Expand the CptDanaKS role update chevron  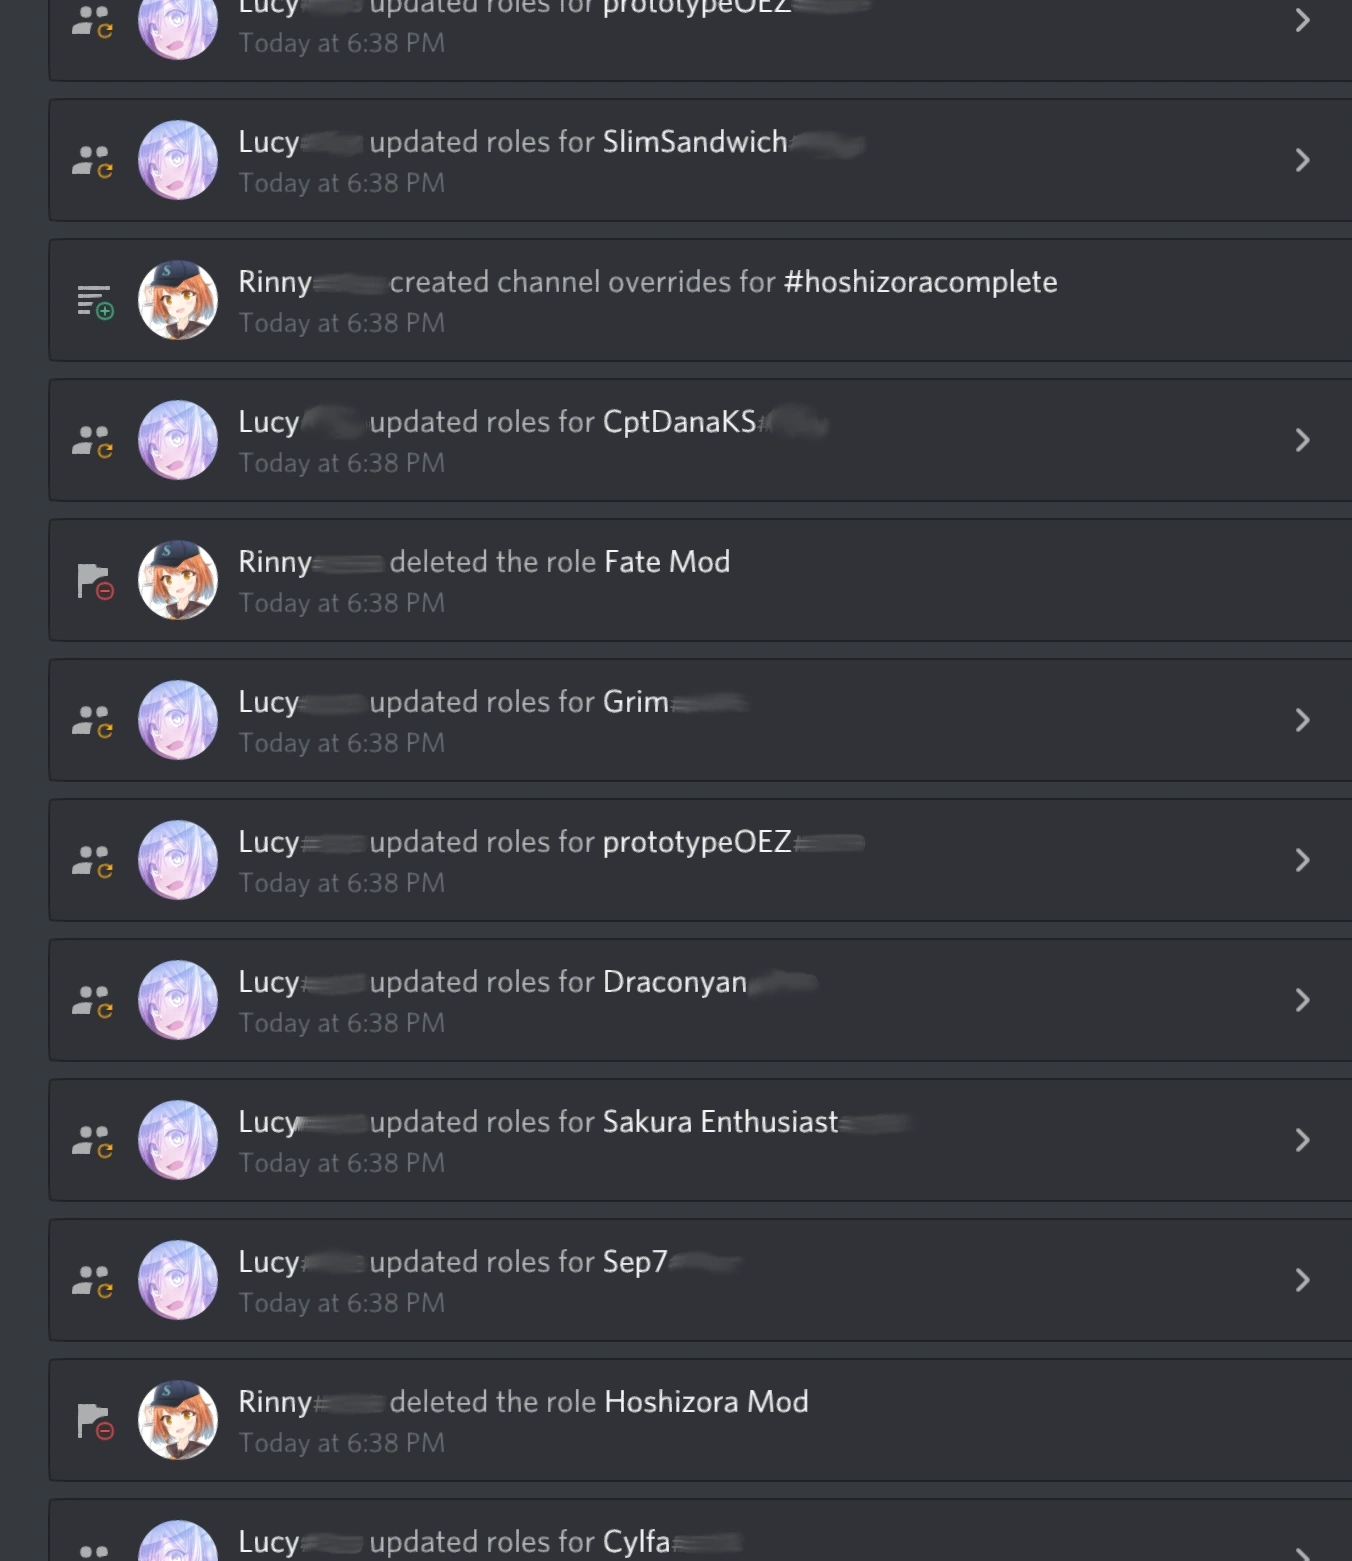point(1302,440)
